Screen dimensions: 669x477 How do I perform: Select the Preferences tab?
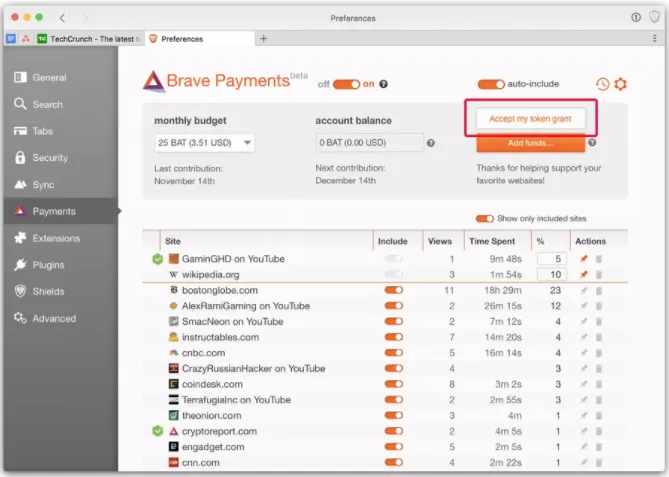coord(200,39)
